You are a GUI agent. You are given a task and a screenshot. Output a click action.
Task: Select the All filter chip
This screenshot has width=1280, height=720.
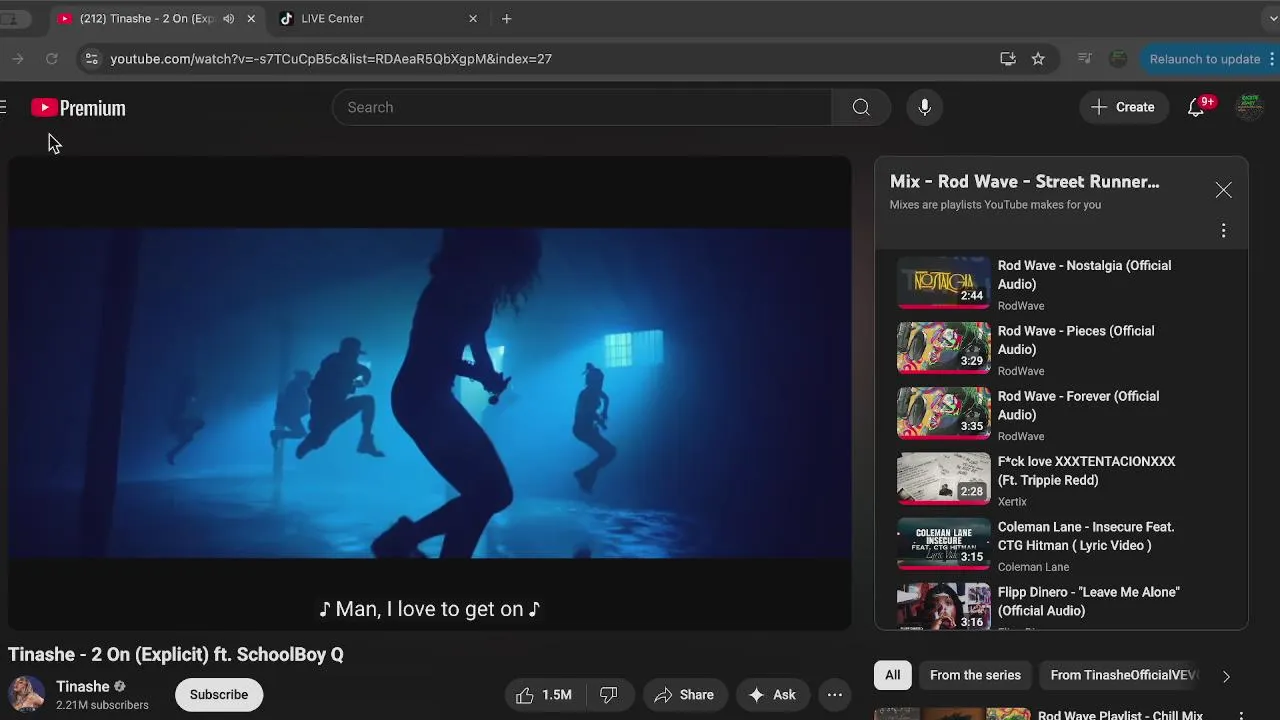(x=893, y=675)
